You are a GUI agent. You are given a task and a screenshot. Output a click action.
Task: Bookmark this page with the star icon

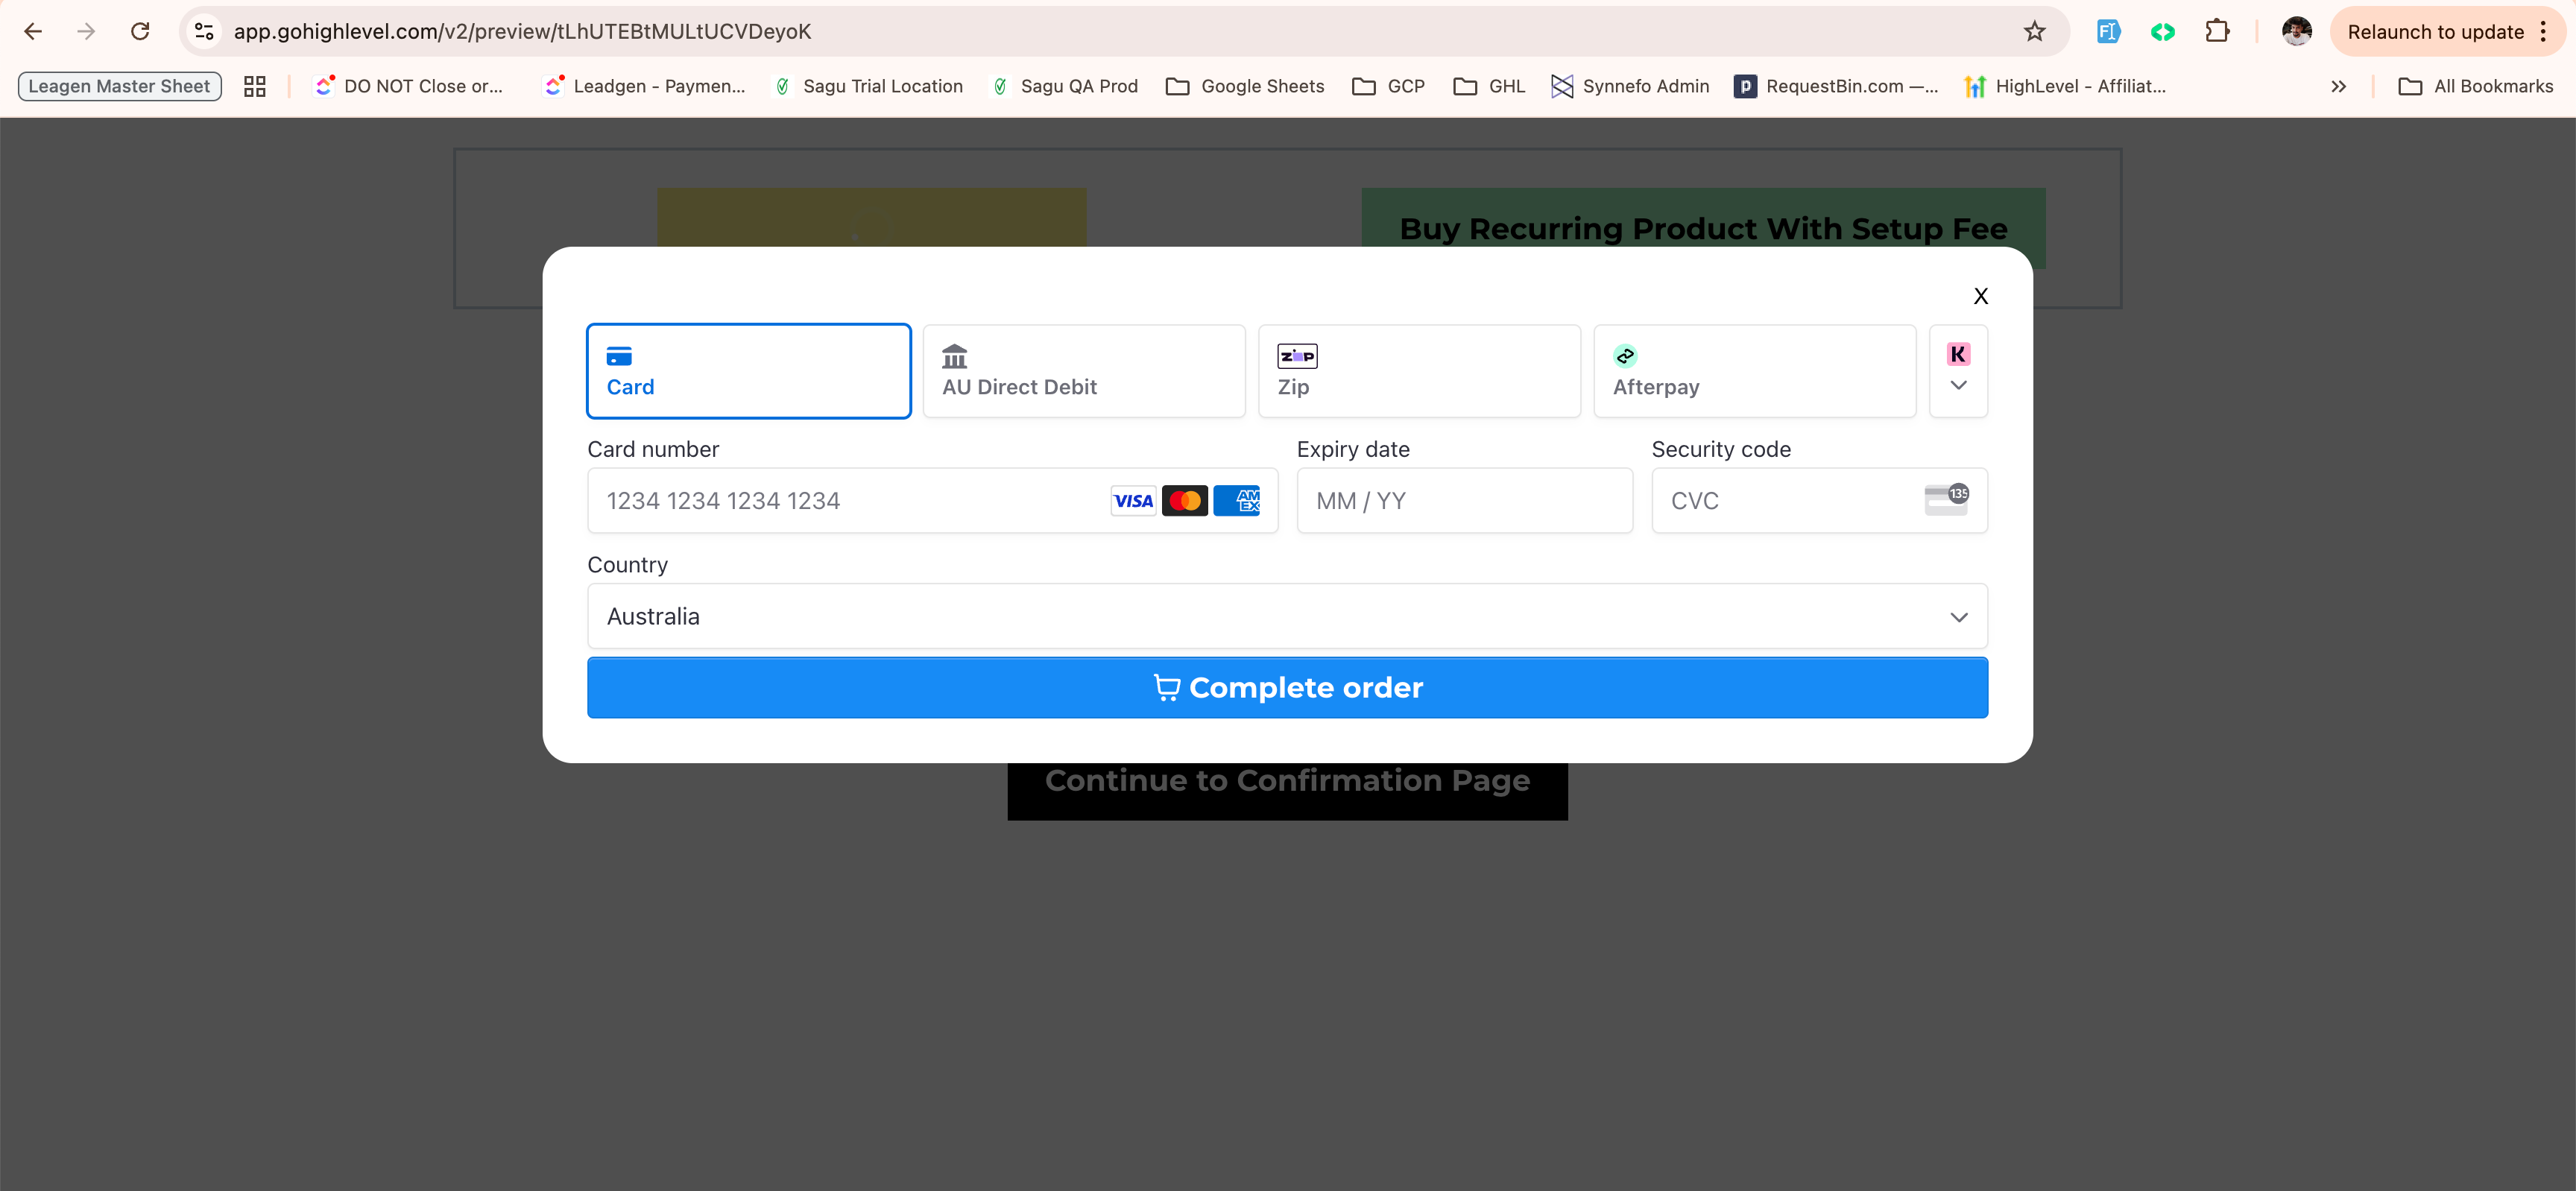(2034, 31)
